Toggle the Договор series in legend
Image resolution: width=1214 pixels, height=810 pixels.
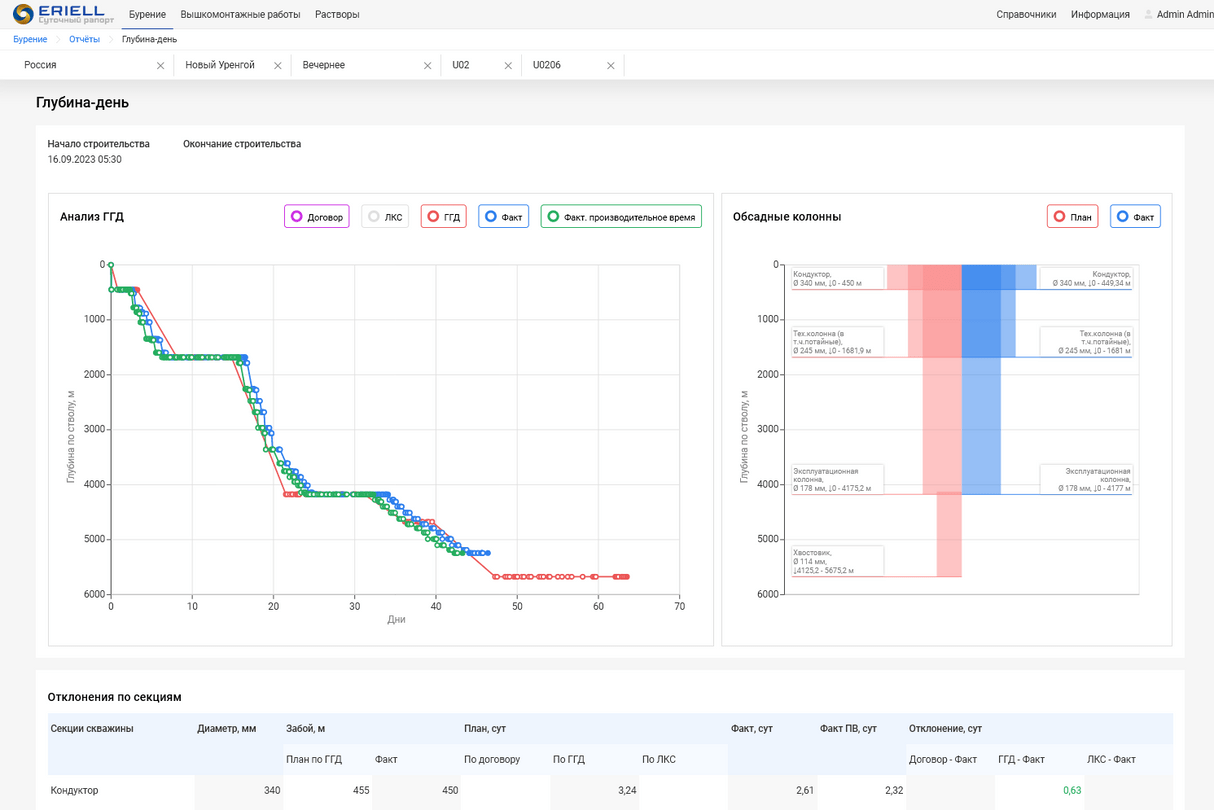(x=317, y=216)
